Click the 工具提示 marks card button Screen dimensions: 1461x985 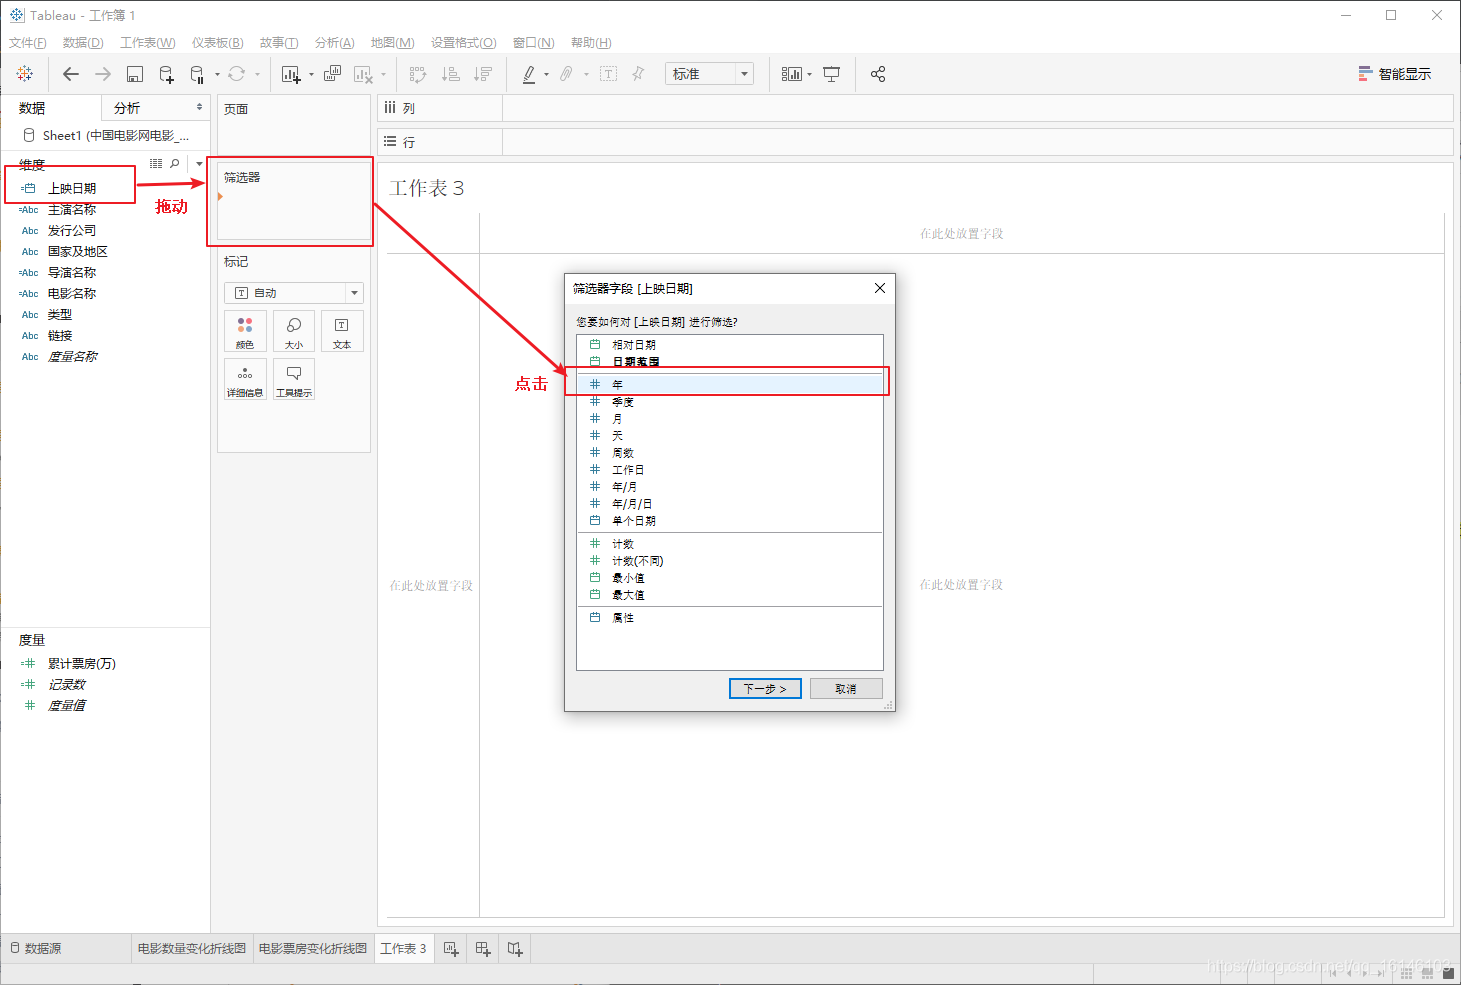point(294,379)
